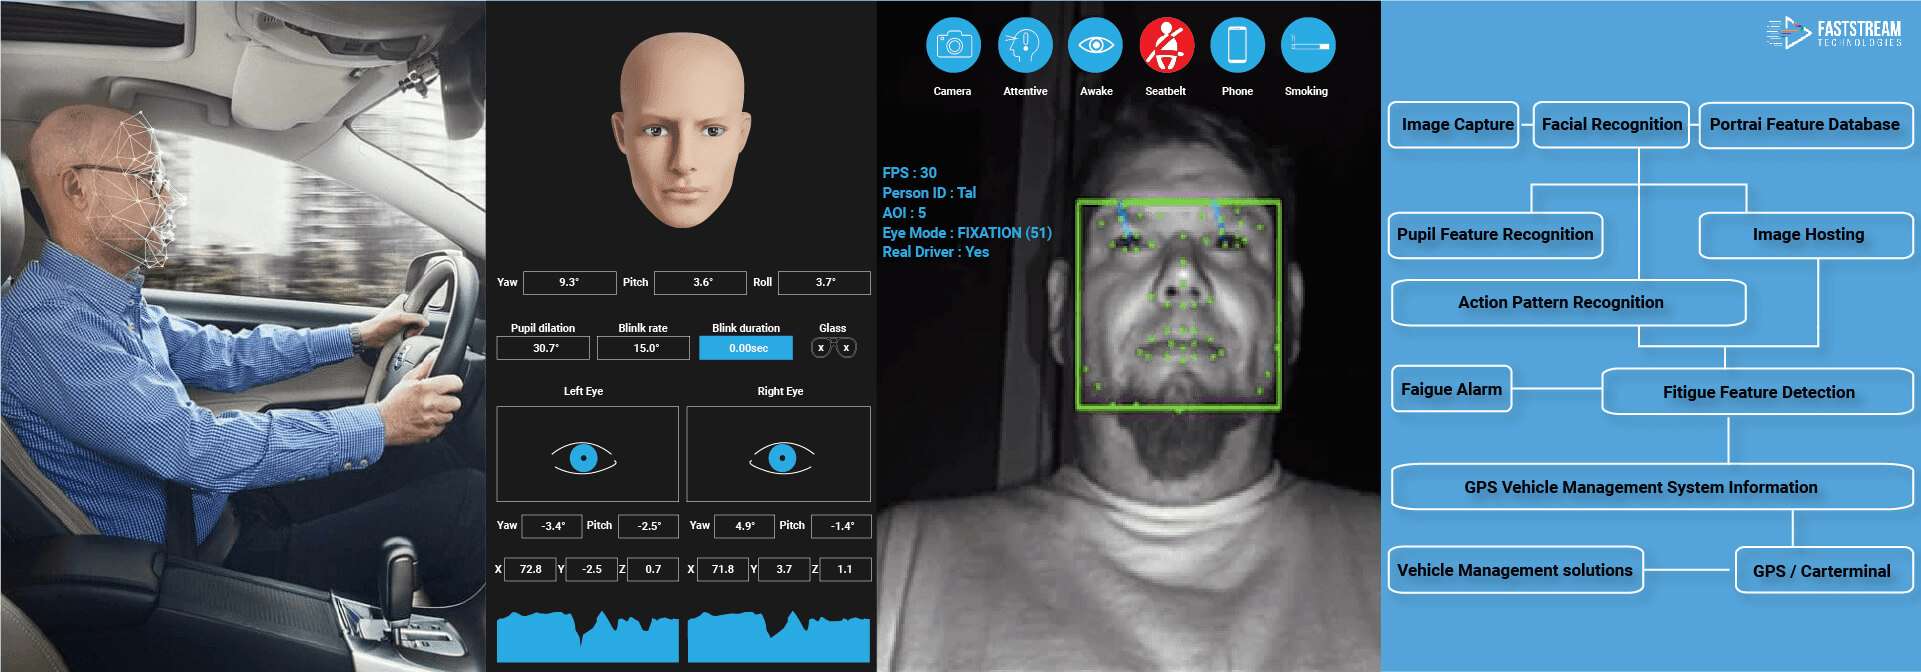The height and width of the screenshot is (672, 1921).
Task: Click the left eye Z value 0.7
Action: pyautogui.click(x=652, y=570)
